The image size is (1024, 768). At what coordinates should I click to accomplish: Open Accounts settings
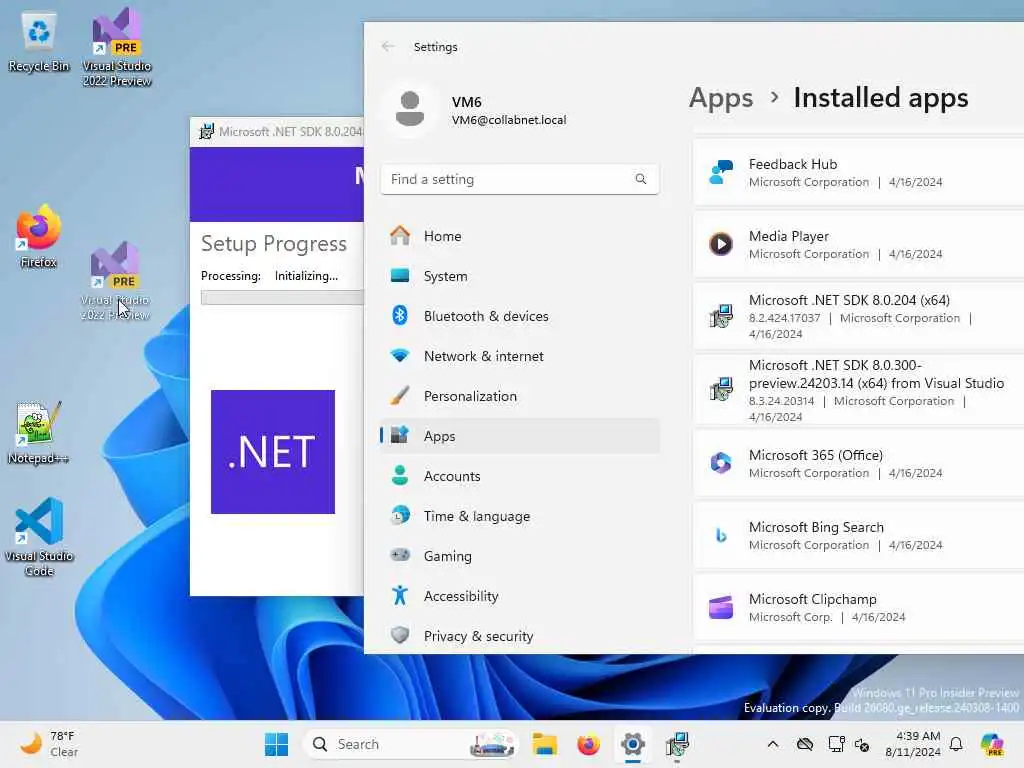click(x=520, y=476)
